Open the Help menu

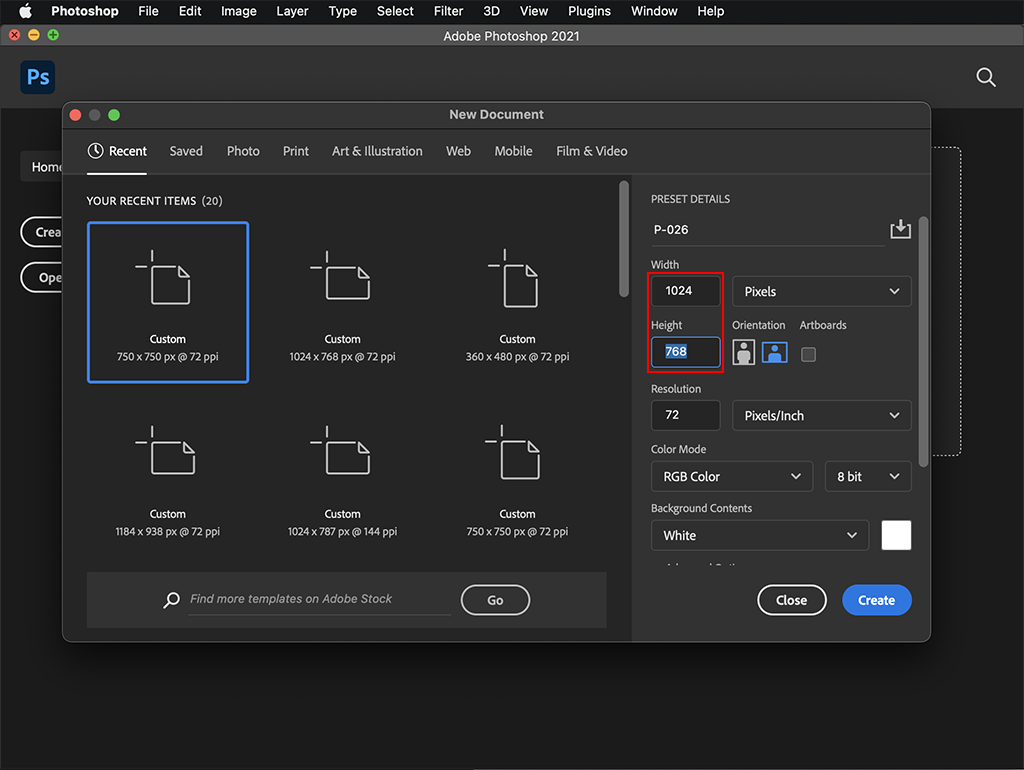[711, 11]
